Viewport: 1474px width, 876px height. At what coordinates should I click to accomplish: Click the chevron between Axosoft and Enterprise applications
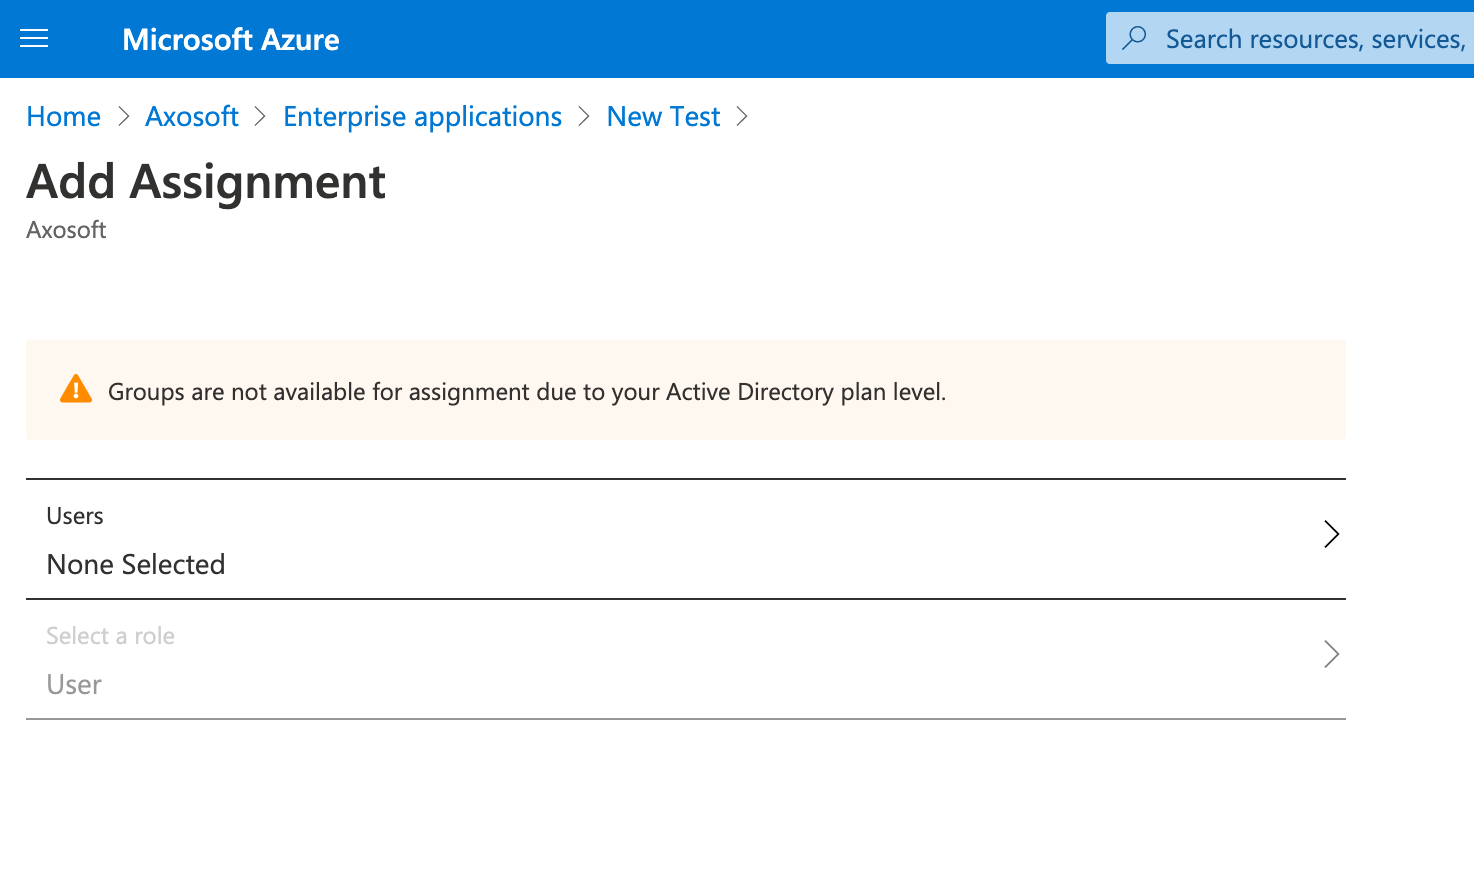[x=261, y=117]
